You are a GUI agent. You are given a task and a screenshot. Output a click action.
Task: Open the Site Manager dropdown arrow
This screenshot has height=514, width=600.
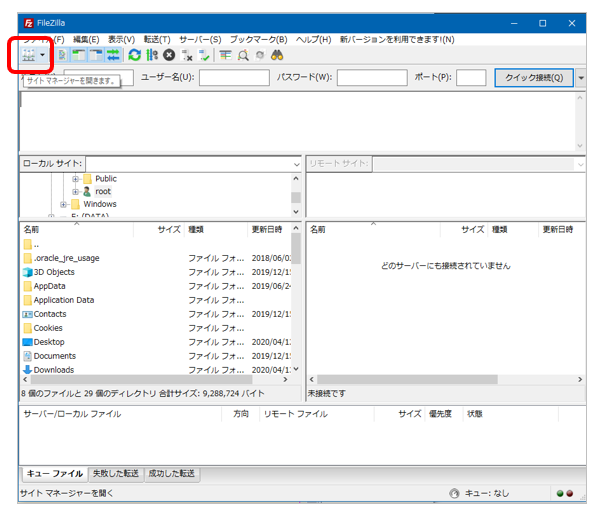point(42,55)
